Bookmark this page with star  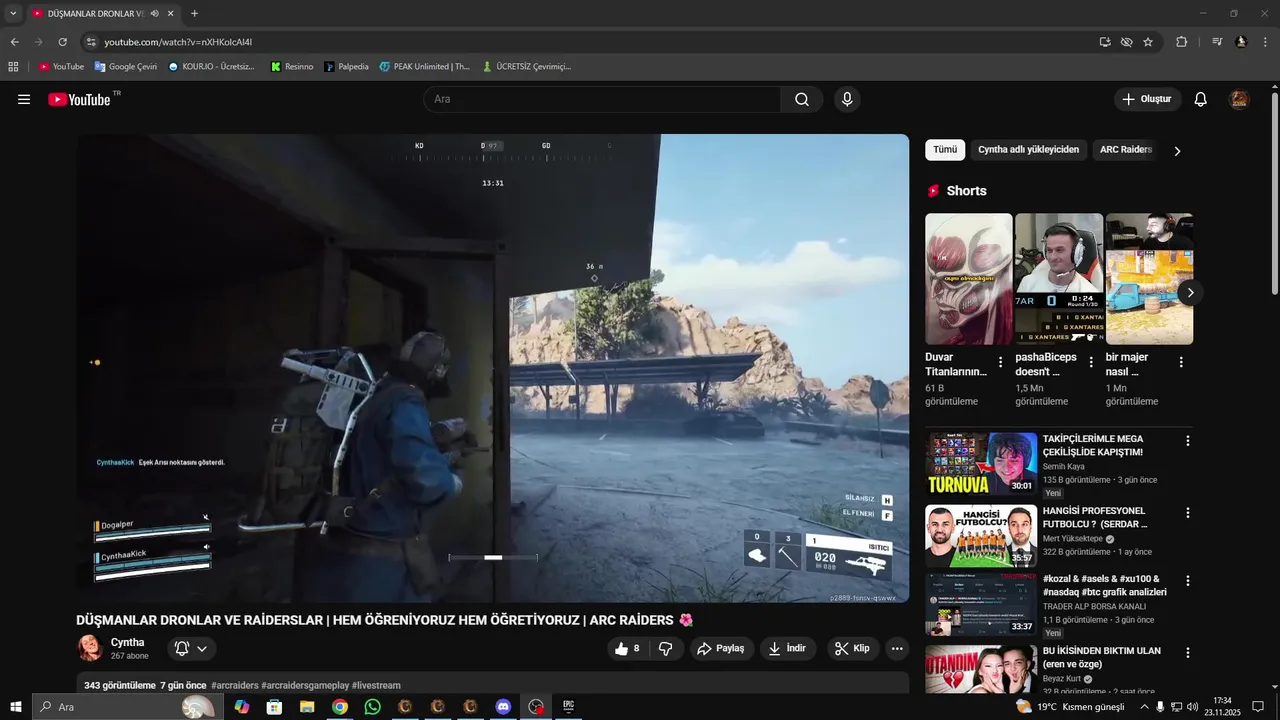click(x=1148, y=42)
